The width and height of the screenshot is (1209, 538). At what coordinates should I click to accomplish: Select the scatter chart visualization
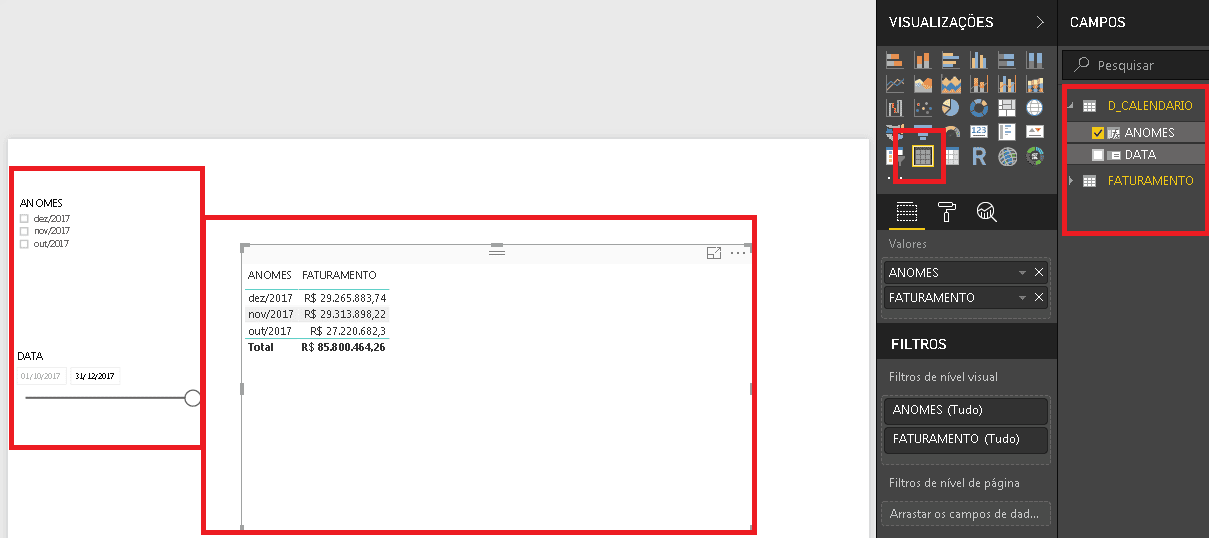click(x=923, y=108)
